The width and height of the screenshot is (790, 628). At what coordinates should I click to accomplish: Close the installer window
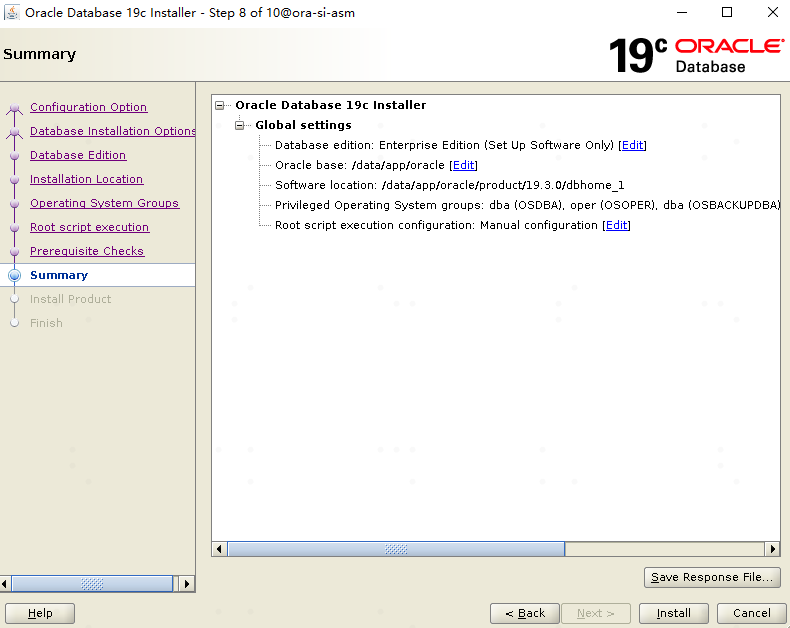[773, 12]
